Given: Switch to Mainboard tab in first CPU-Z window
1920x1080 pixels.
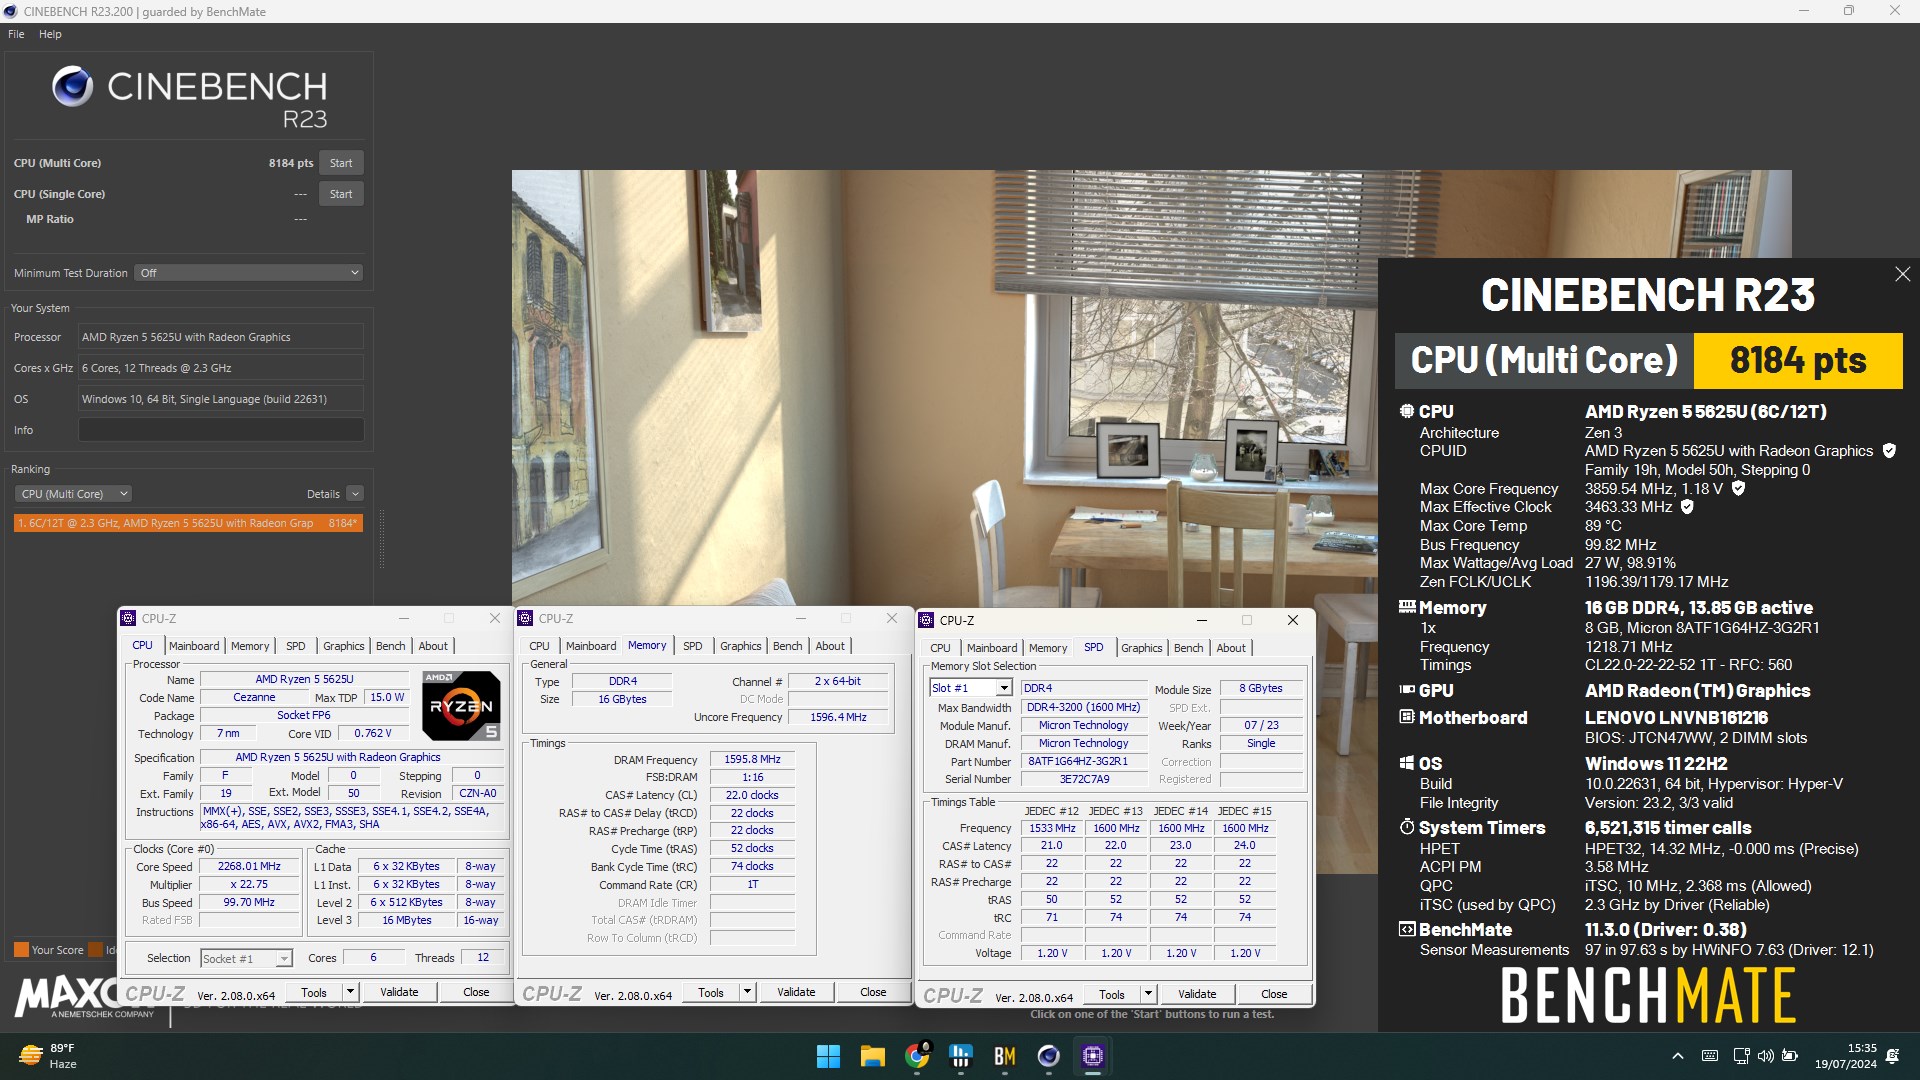Looking at the screenshot, I should [x=194, y=646].
